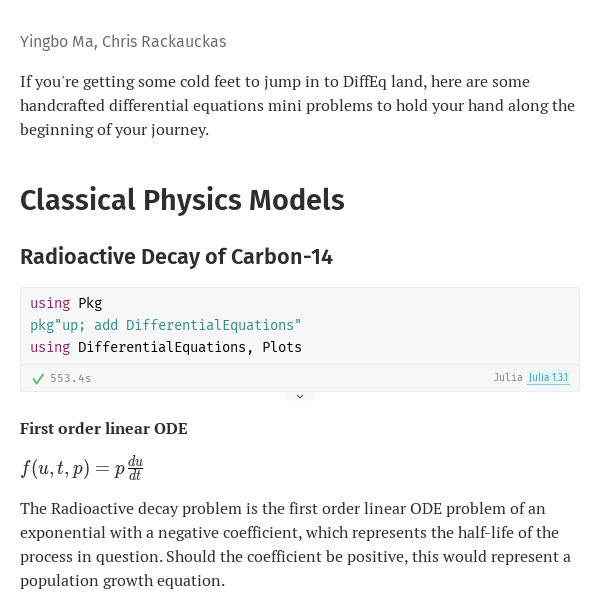Viewport: 600px width, 600px height.
Task: Expand the code cell output chevron
Action: pyautogui.click(x=300, y=396)
